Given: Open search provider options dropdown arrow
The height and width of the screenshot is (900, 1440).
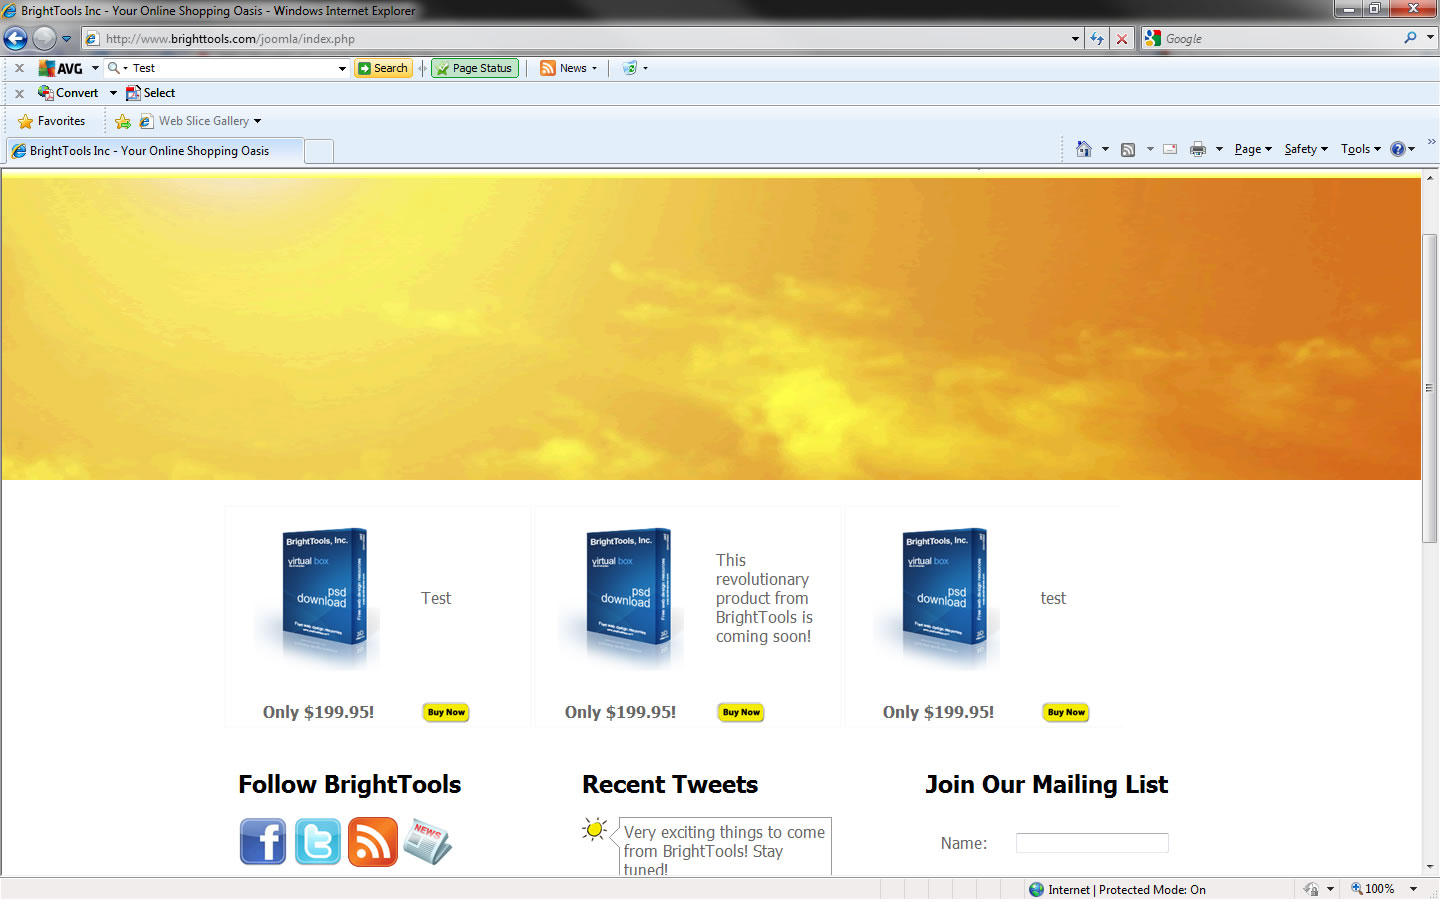Looking at the screenshot, I should tap(1430, 38).
